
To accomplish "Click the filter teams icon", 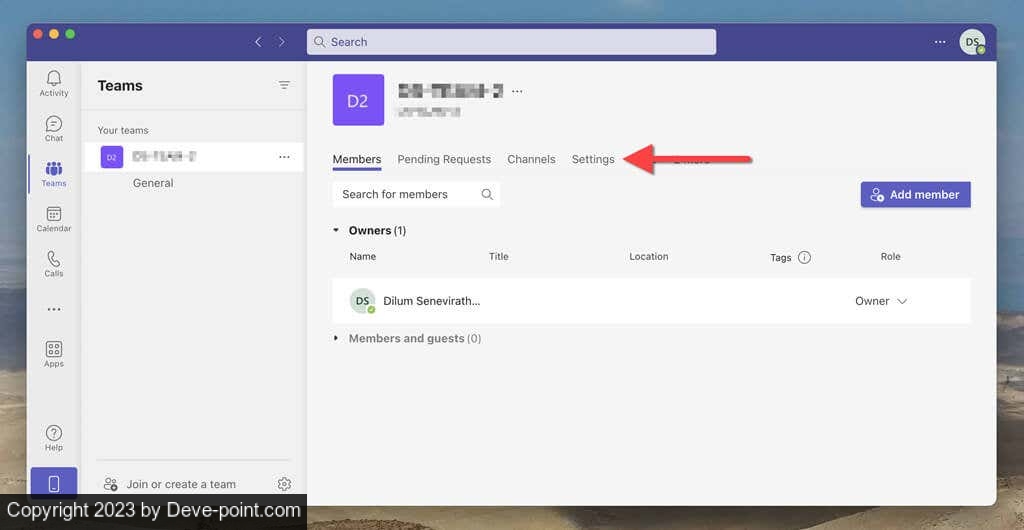I will 284,86.
